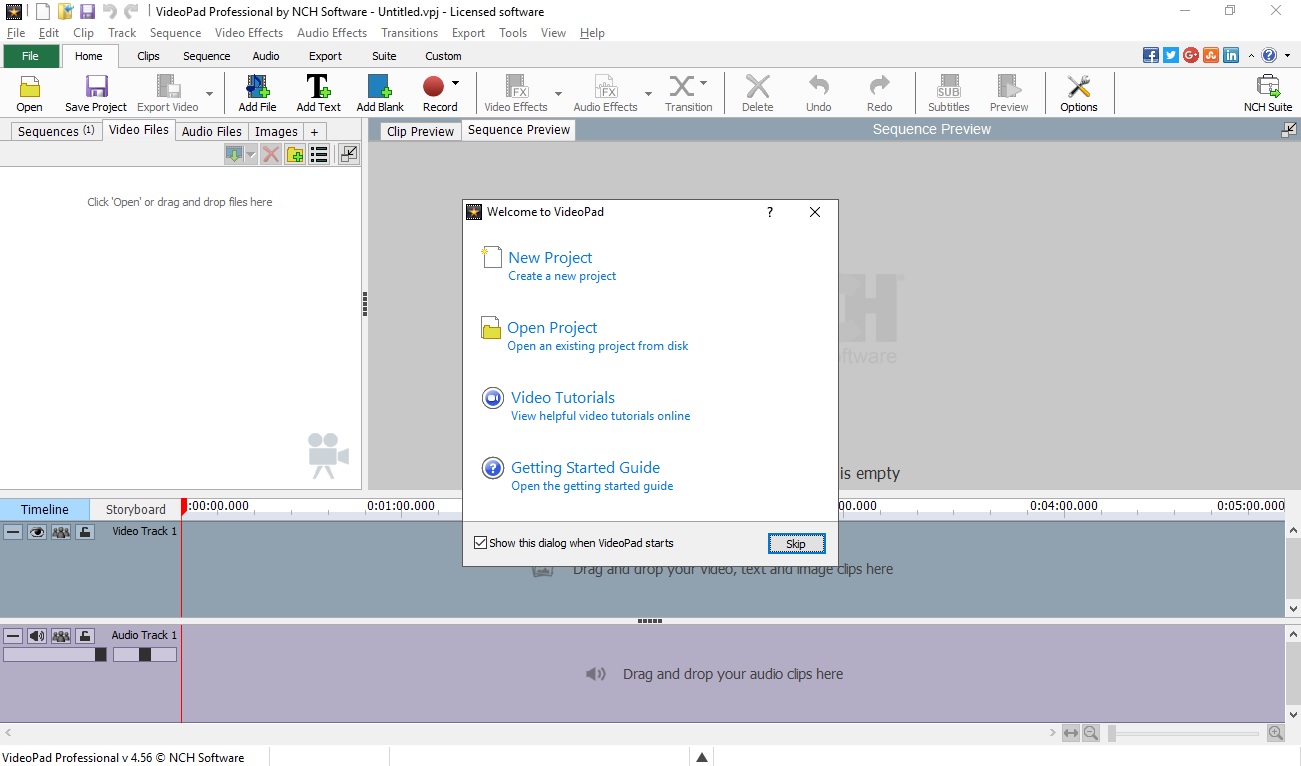Collapse Audio Track 1 with minus button
Viewport: 1301px width, 766px height.
pyautogui.click(x=13, y=636)
